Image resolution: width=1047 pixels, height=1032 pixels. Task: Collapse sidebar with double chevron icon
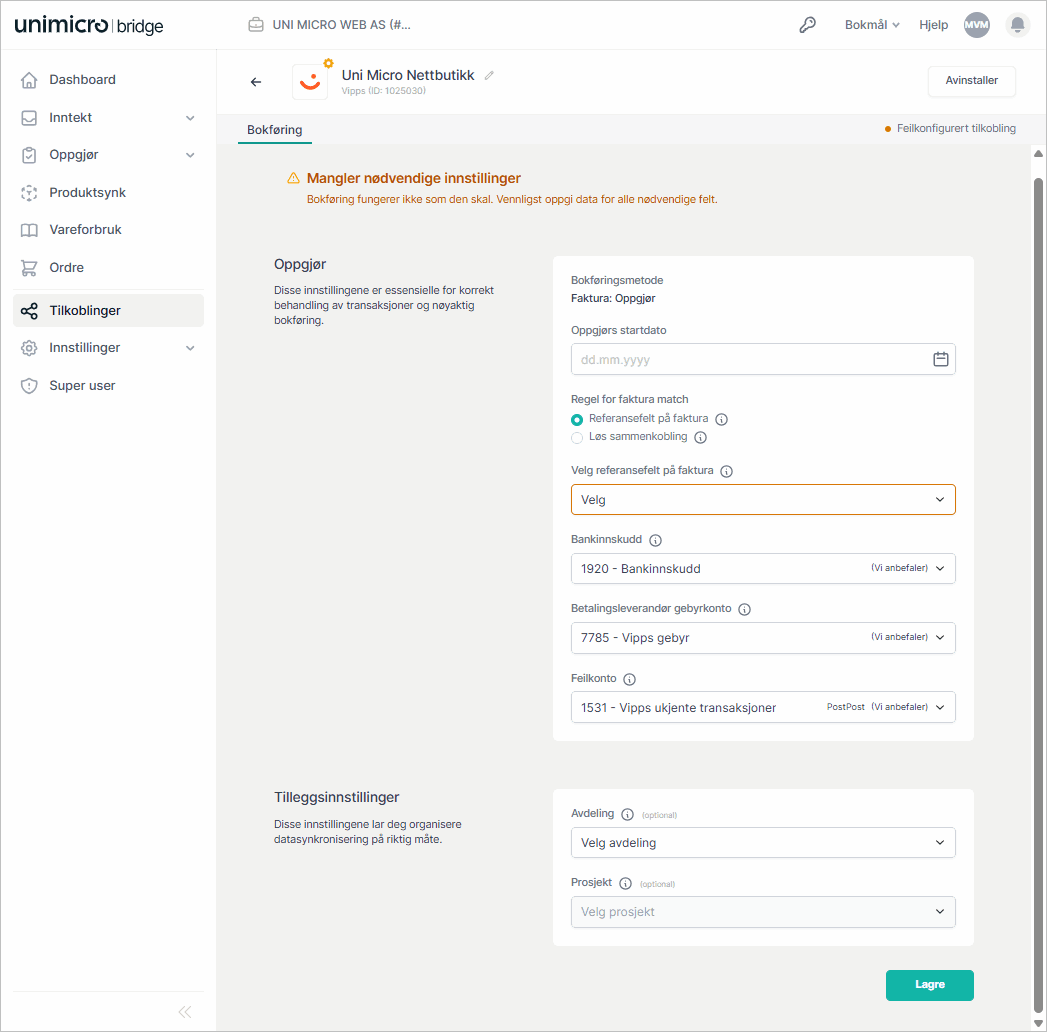[x=185, y=1012]
